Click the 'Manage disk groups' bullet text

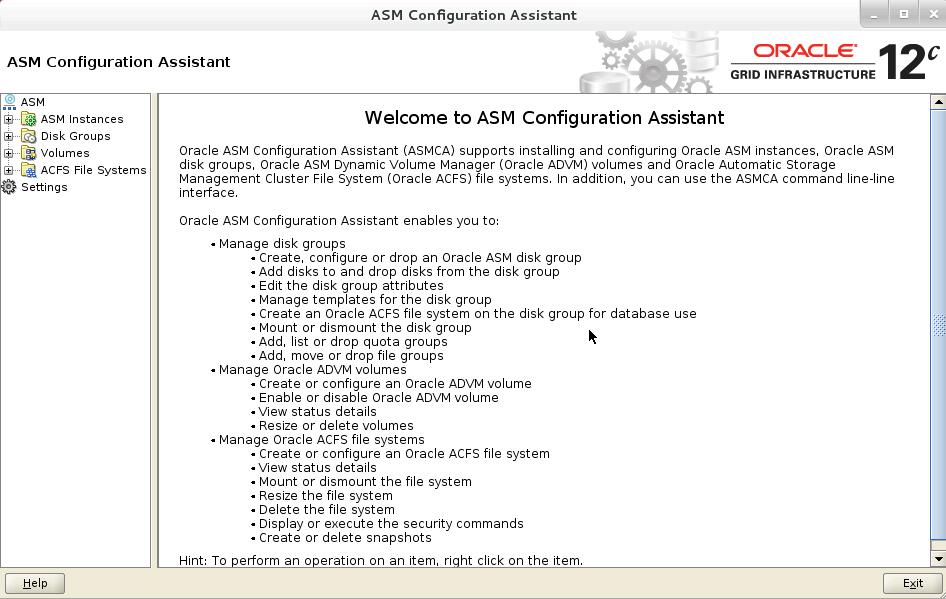click(282, 244)
